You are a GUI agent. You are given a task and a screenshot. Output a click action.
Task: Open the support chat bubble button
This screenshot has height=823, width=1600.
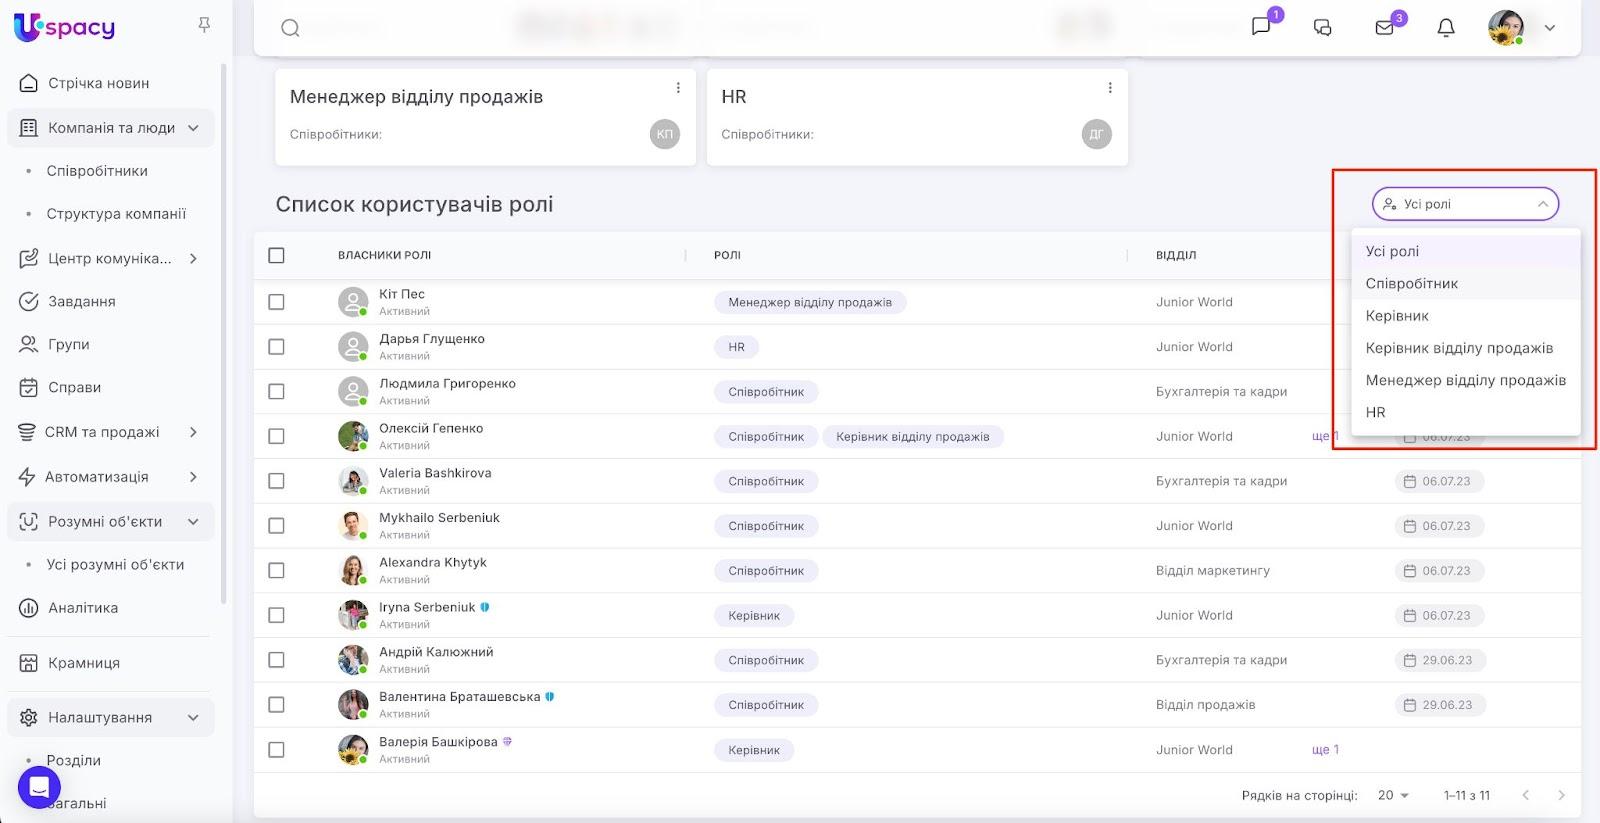pyautogui.click(x=39, y=788)
